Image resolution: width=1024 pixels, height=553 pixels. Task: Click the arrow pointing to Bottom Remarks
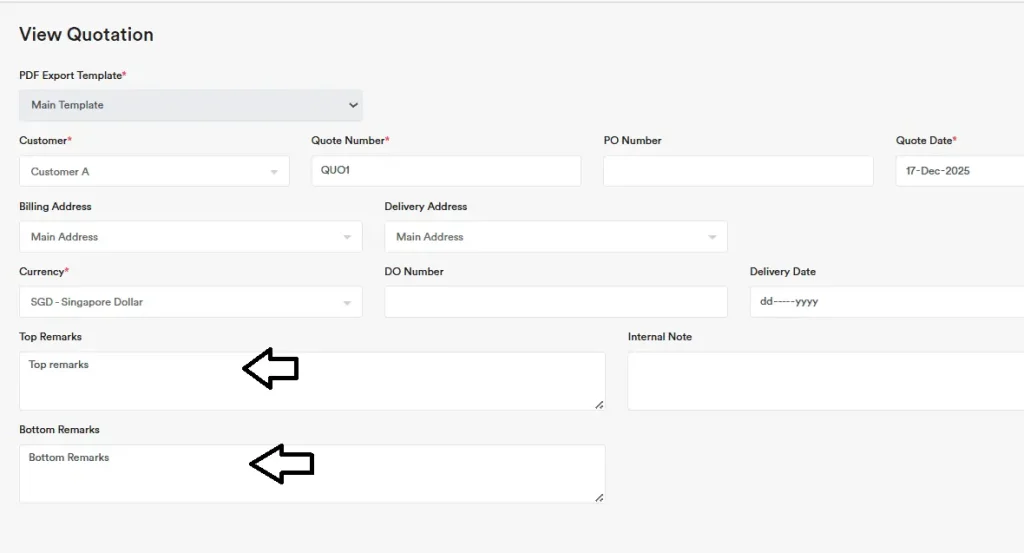click(x=281, y=463)
